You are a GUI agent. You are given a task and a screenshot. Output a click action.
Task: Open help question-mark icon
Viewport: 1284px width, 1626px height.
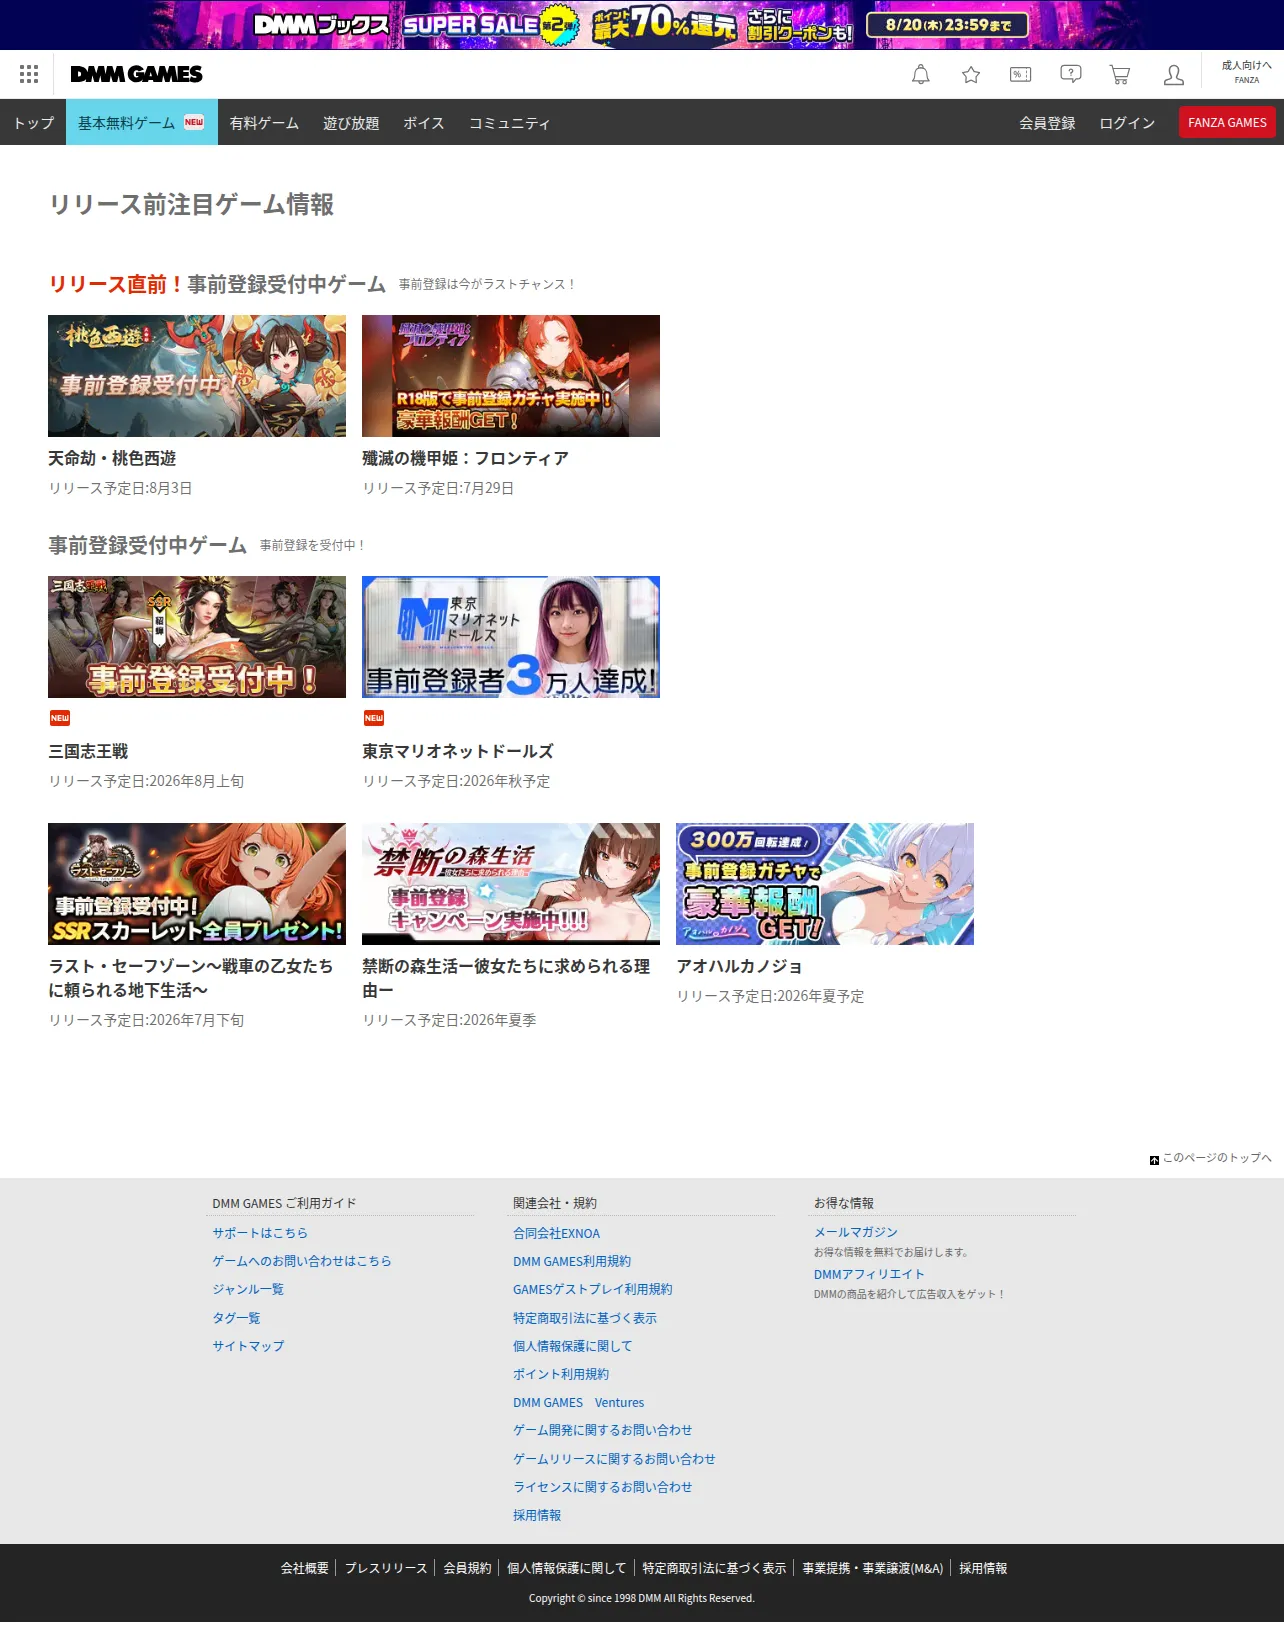[x=1071, y=74]
